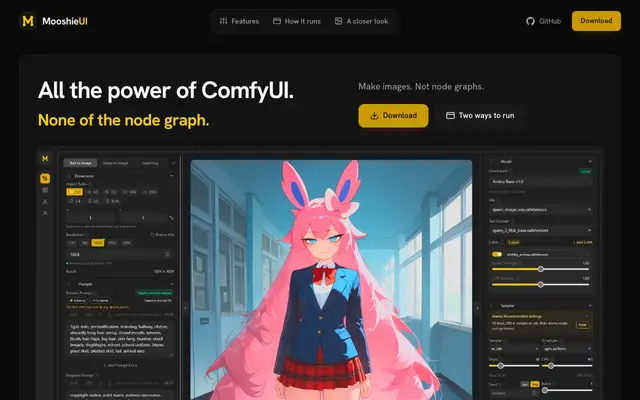Adjust the Batch slider

tap(567, 390)
